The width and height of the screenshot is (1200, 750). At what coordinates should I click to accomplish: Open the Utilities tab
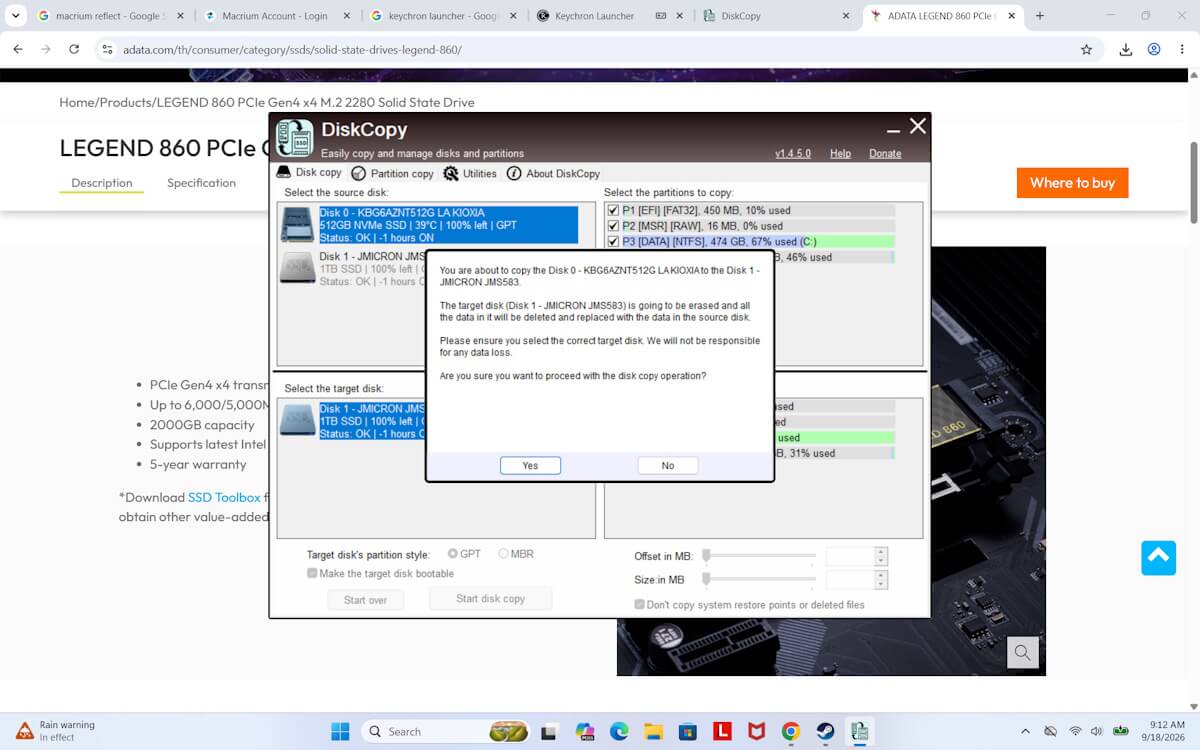tap(470, 173)
